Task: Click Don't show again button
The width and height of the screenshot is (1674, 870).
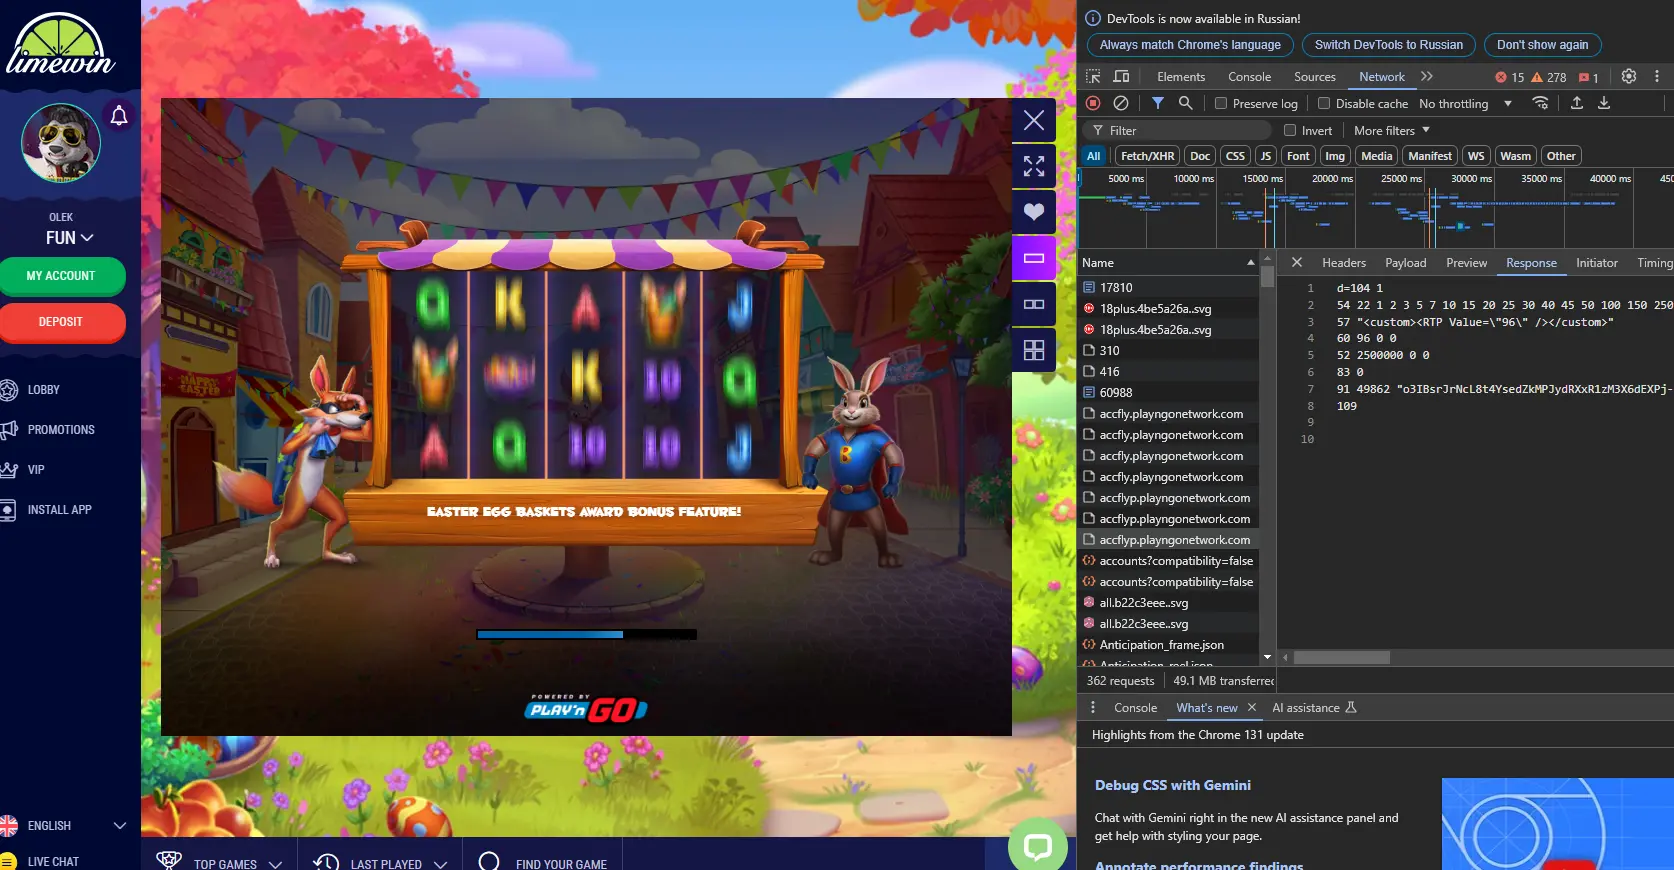Action: (1542, 45)
